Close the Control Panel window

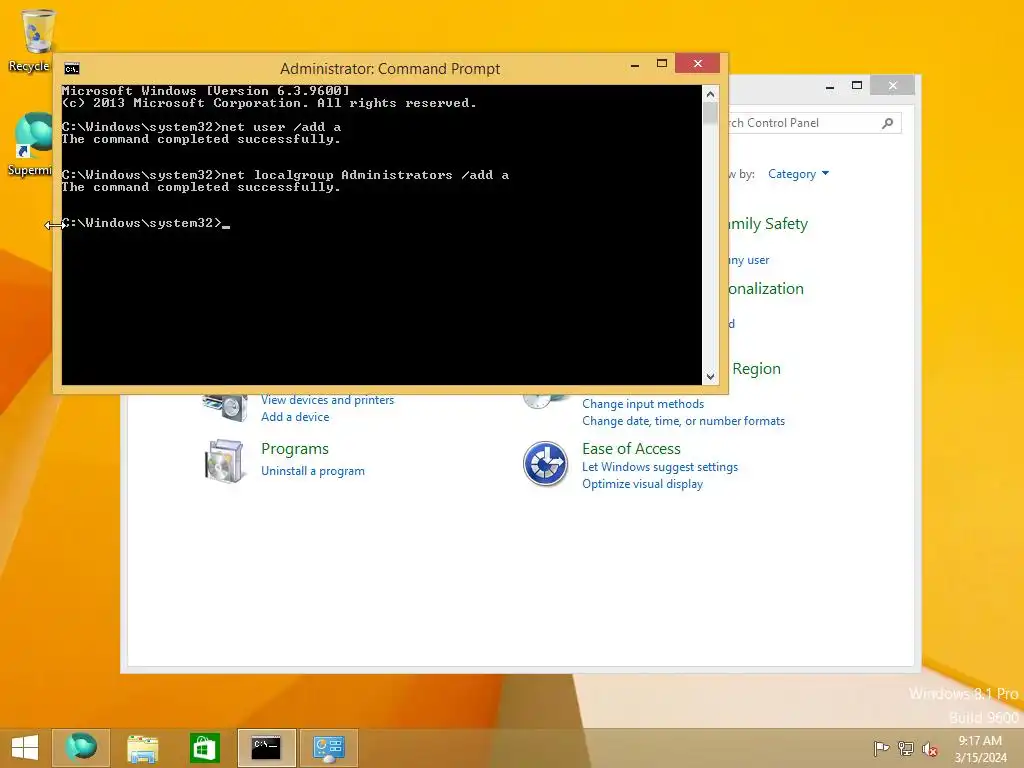pos(893,86)
